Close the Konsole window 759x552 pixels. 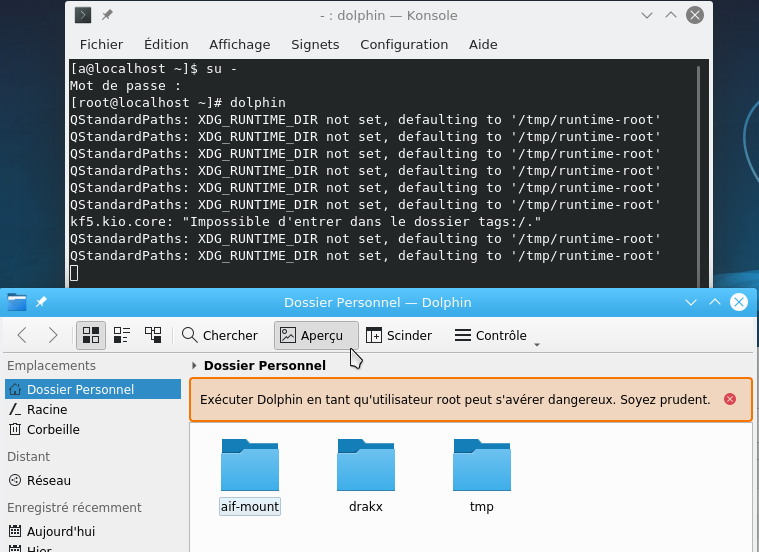(x=695, y=15)
